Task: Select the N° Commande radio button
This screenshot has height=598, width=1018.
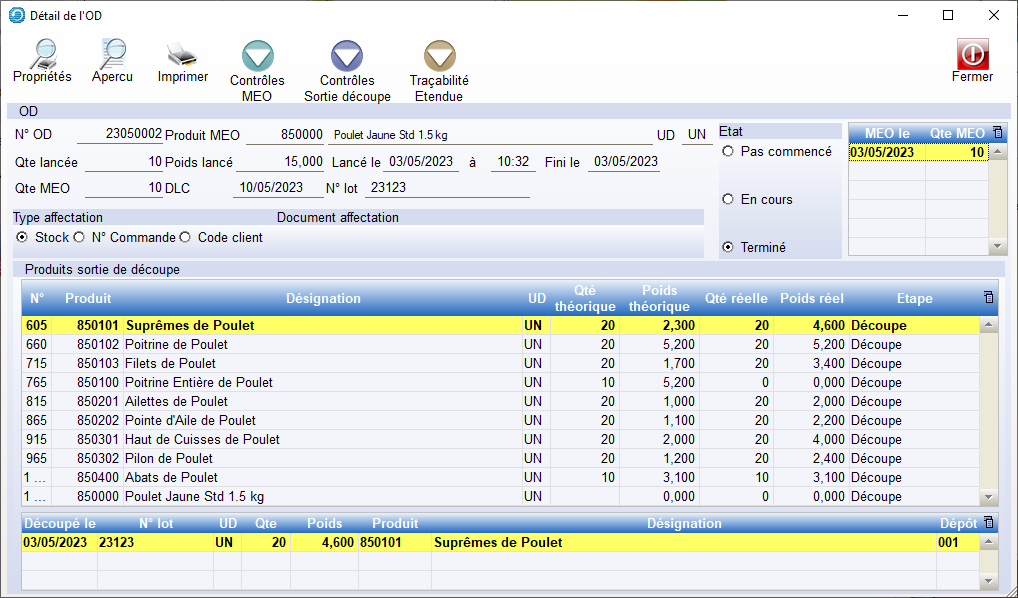Action: tap(79, 237)
